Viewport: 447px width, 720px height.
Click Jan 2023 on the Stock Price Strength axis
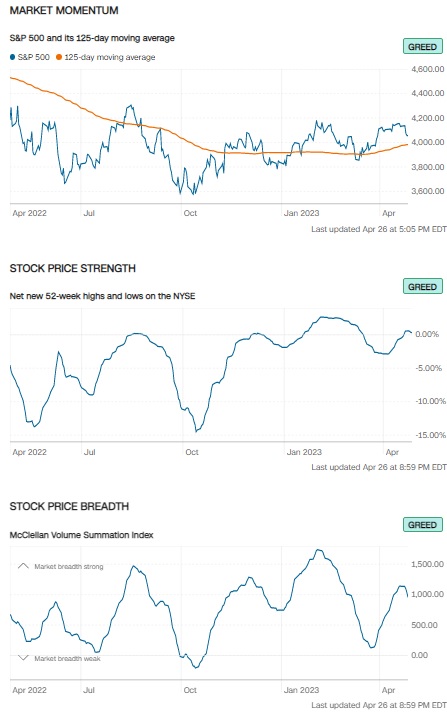pos(304,452)
